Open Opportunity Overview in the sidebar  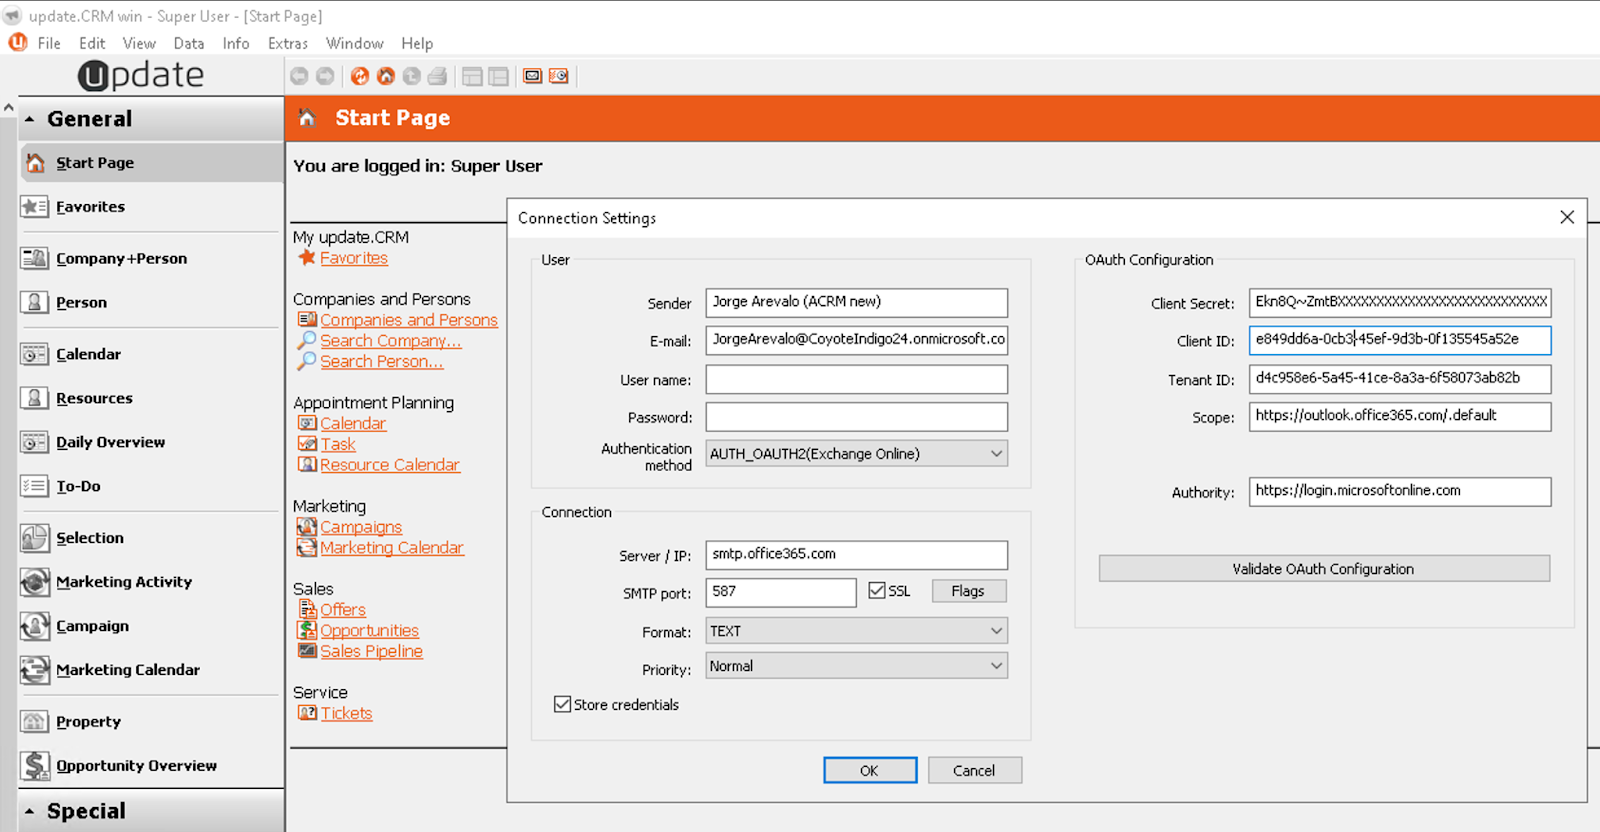[x=150, y=766]
